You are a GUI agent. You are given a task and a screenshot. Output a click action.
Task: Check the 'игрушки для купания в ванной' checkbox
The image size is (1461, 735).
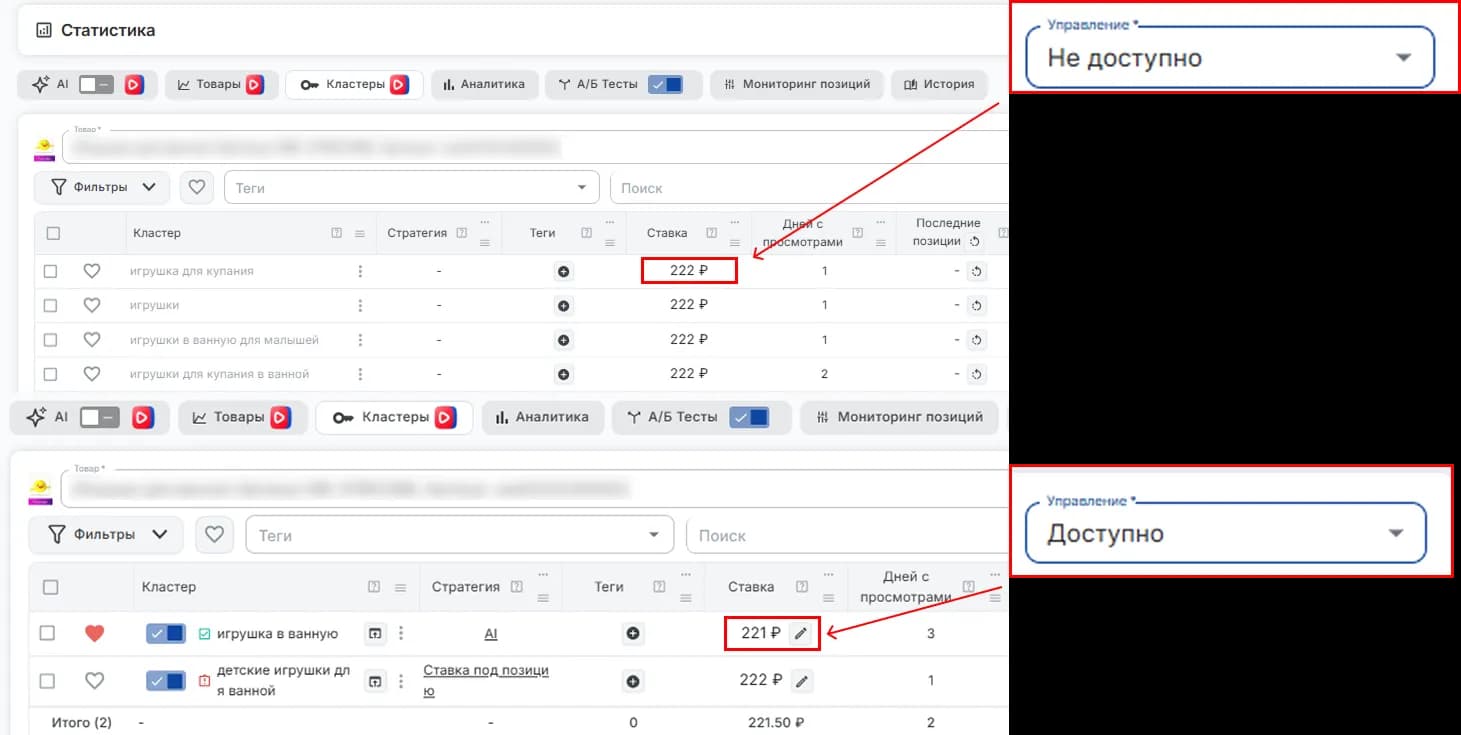(x=51, y=374)
